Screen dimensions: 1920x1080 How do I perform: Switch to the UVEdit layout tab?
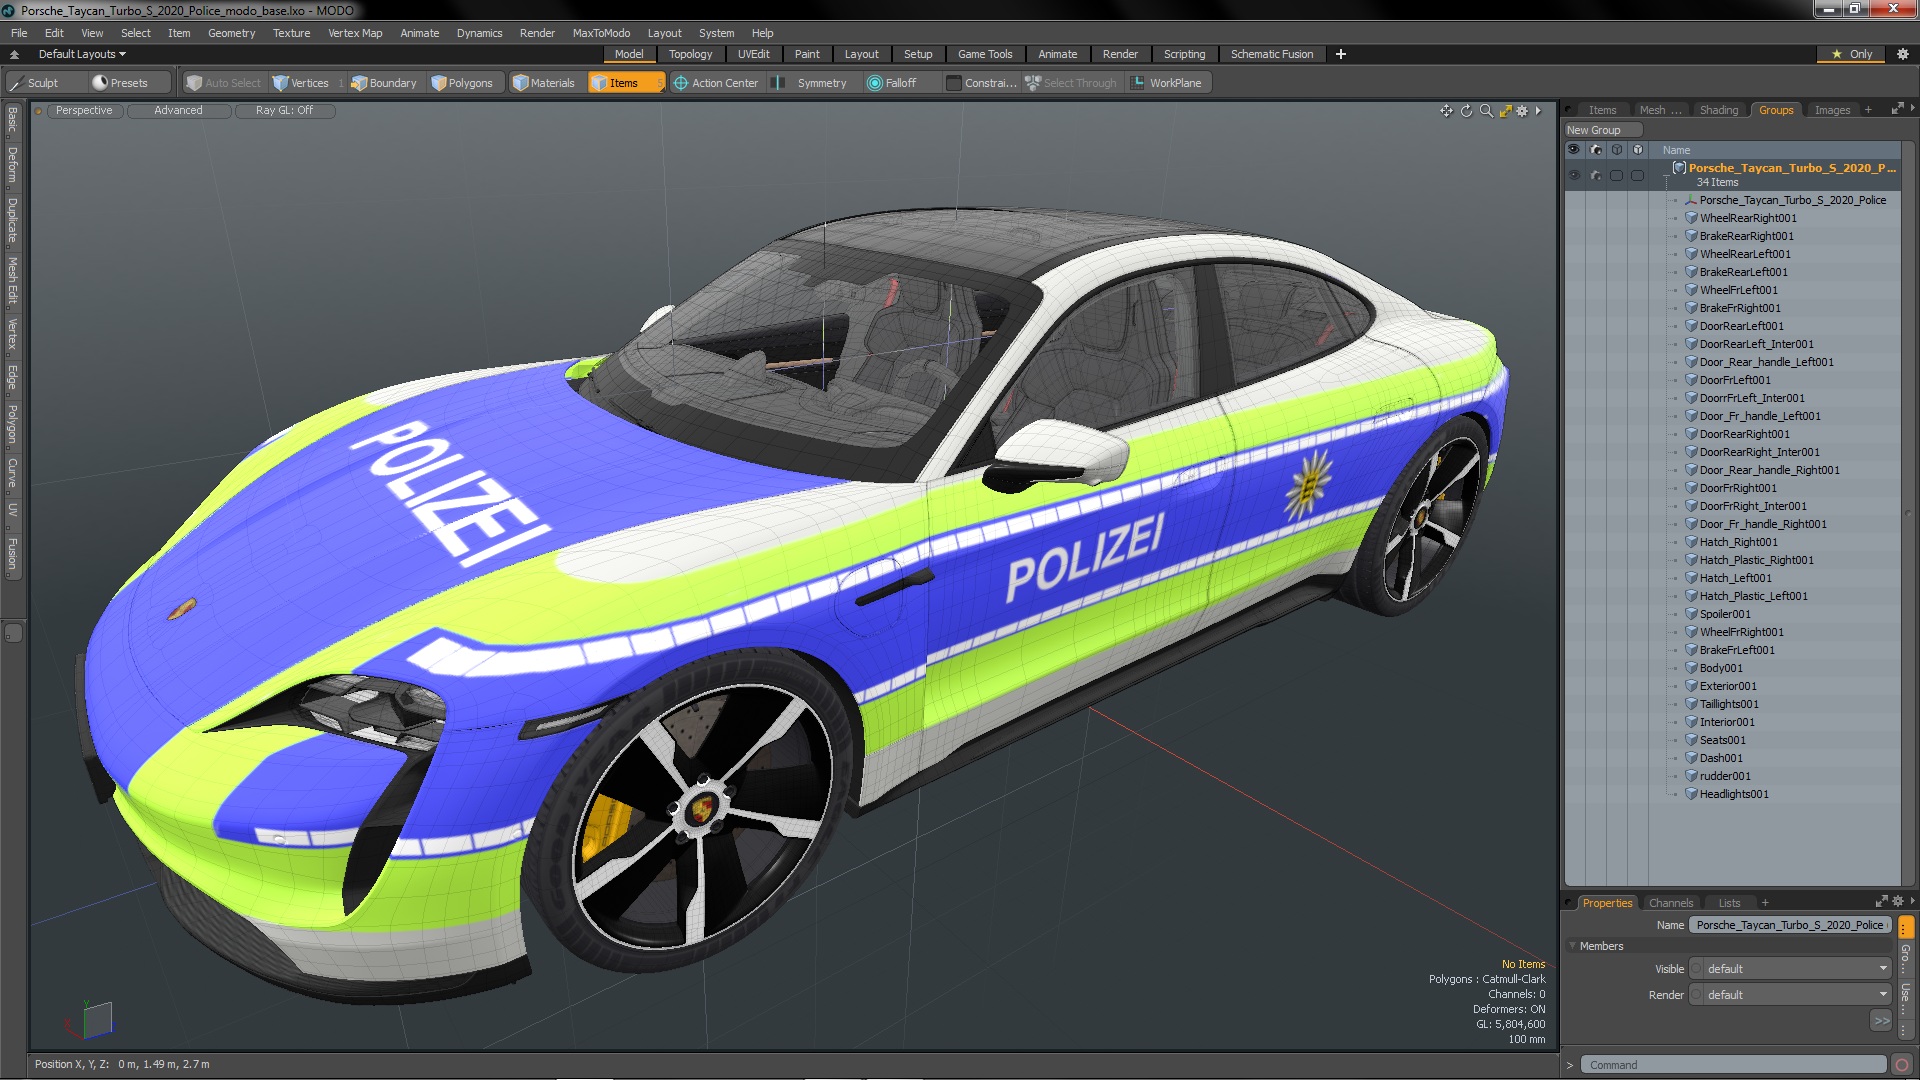(753, 54)
